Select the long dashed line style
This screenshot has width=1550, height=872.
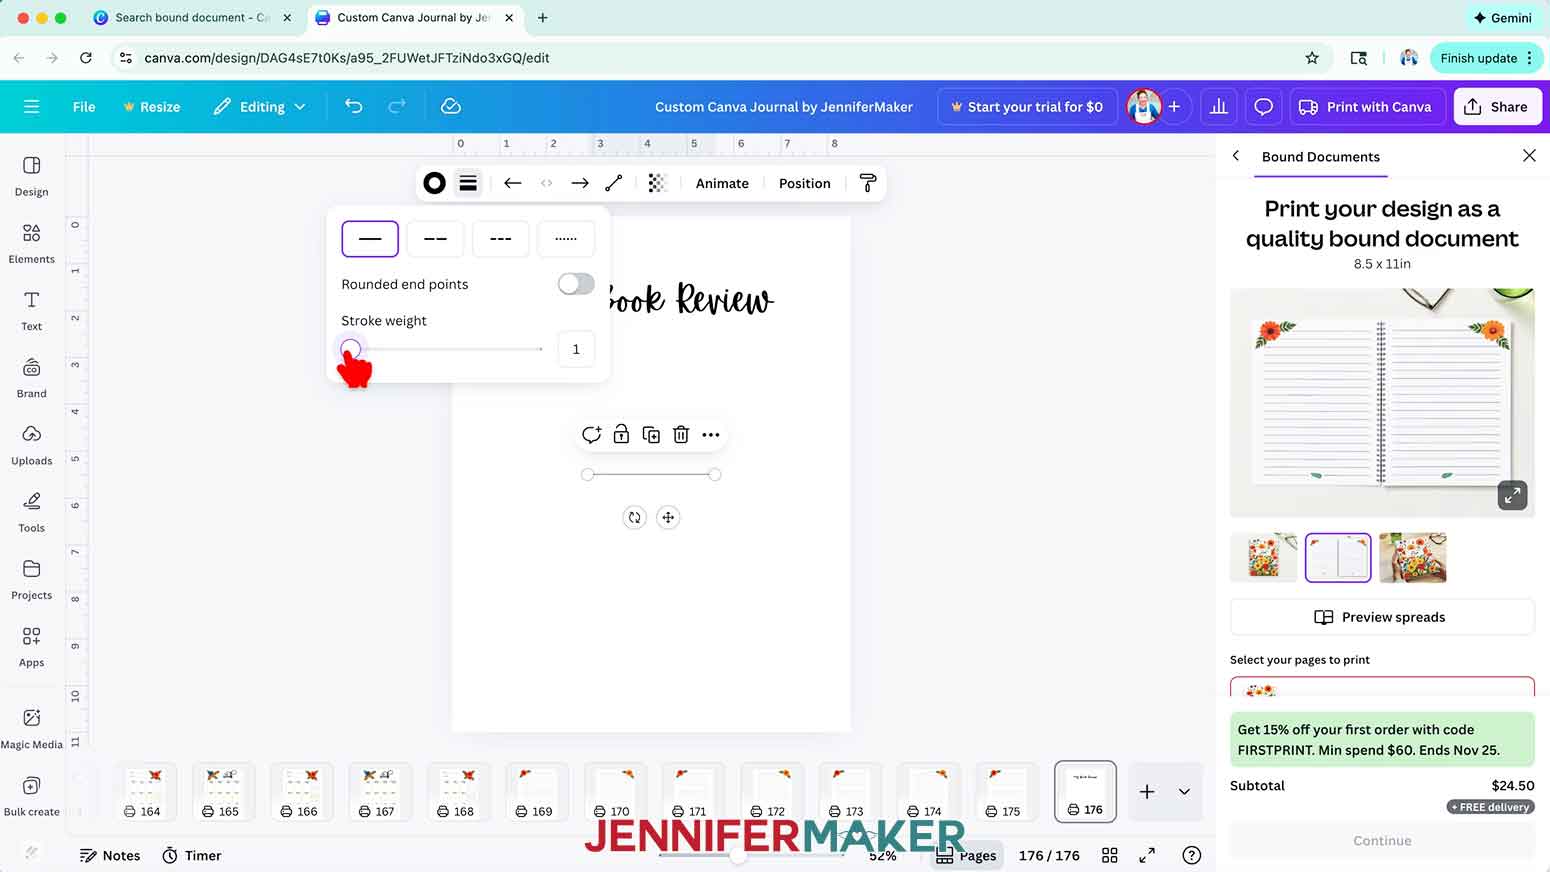435,239
